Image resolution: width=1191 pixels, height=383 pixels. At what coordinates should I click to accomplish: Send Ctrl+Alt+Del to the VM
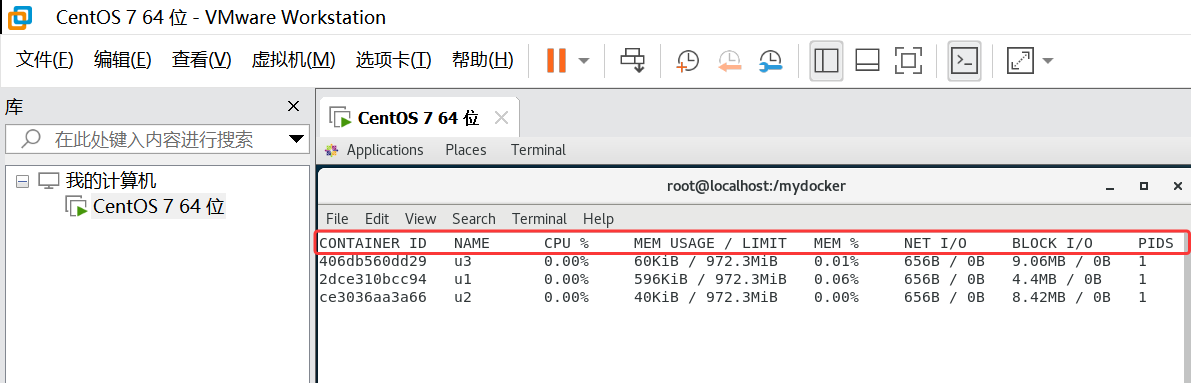pos(632,60)
